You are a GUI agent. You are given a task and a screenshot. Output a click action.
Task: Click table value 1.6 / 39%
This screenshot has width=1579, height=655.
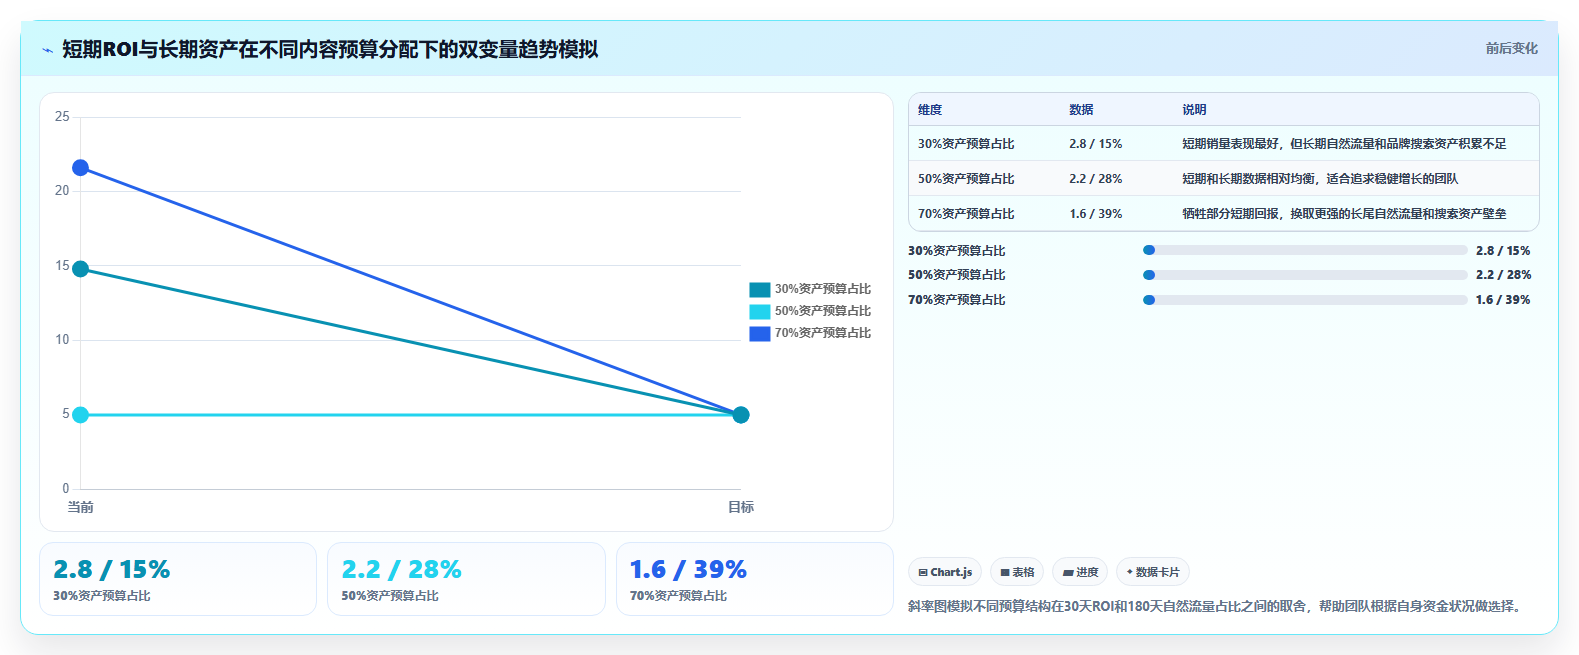1095,214
